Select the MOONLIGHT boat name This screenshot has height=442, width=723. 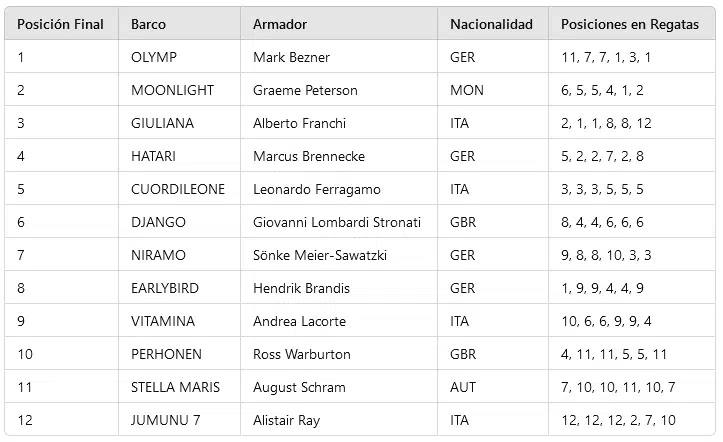pos(172,90)
